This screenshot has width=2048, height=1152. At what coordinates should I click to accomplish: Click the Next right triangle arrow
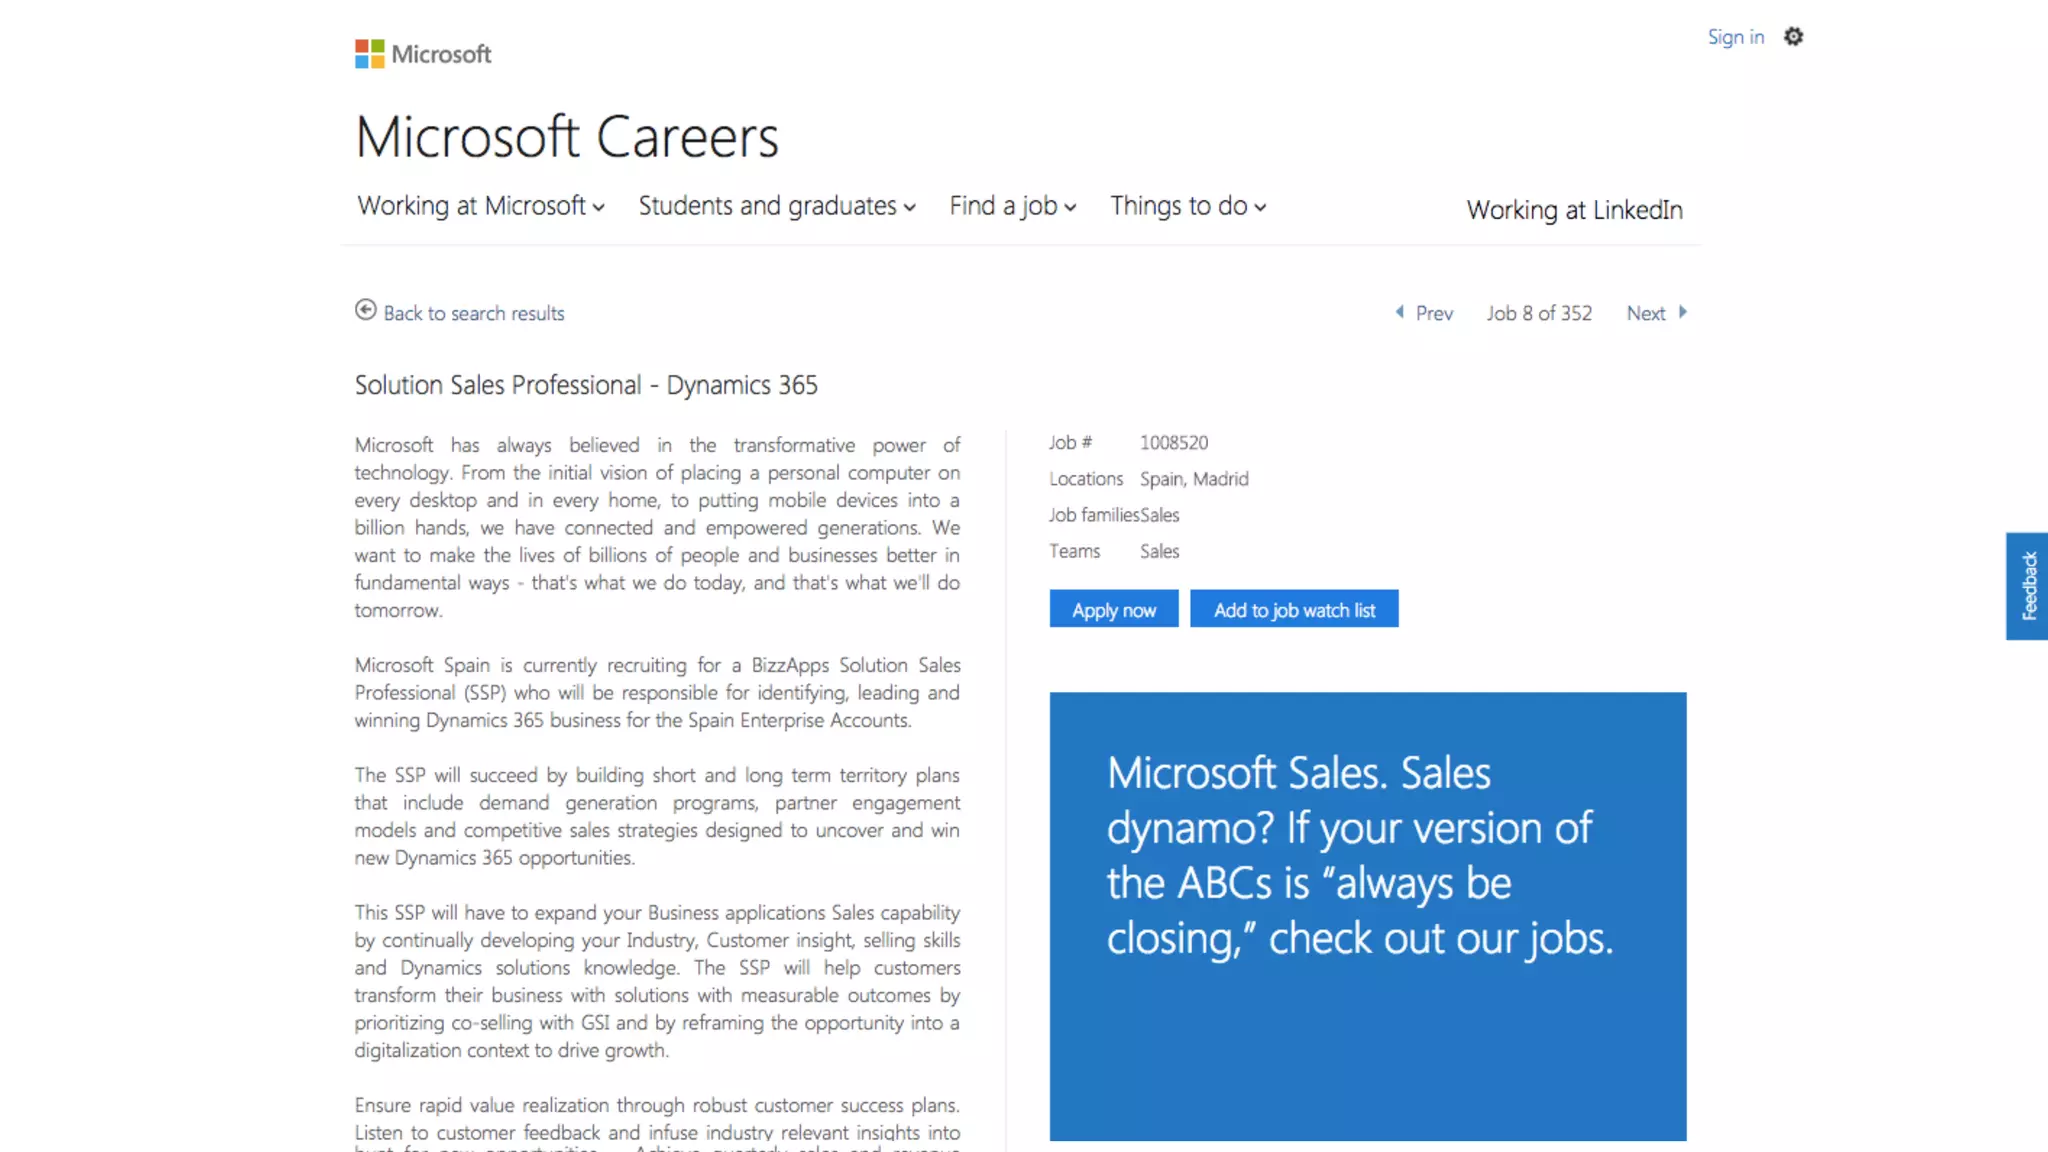1683,312
